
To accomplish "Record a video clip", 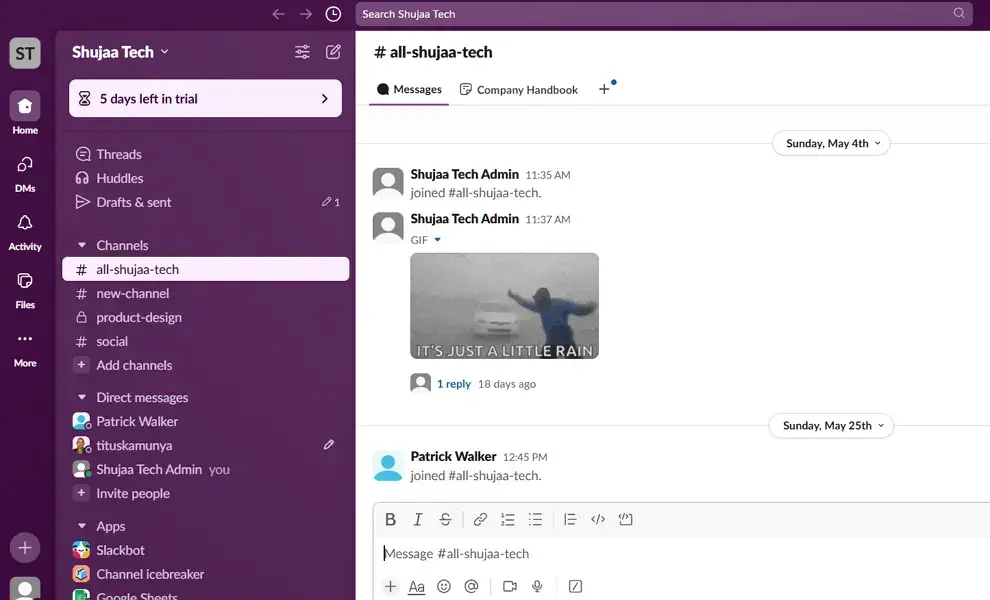I will coord(510,586).
